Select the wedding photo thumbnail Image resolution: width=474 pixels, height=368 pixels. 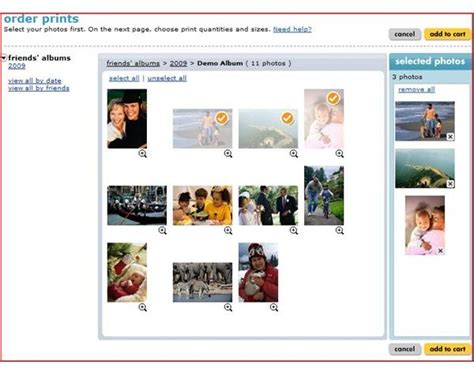point(268,205)
